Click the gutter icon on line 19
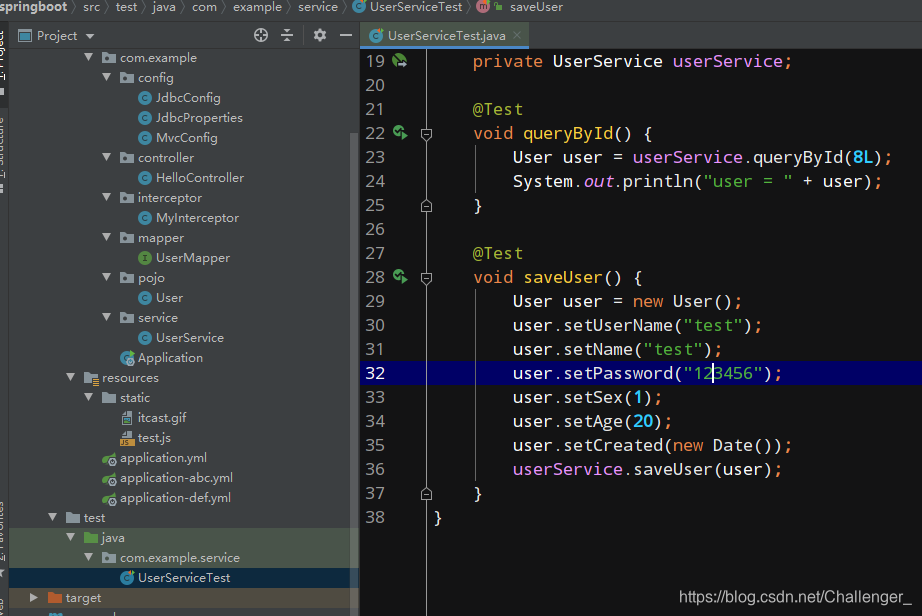The image size is (922, 616). (x=400, y=61)
